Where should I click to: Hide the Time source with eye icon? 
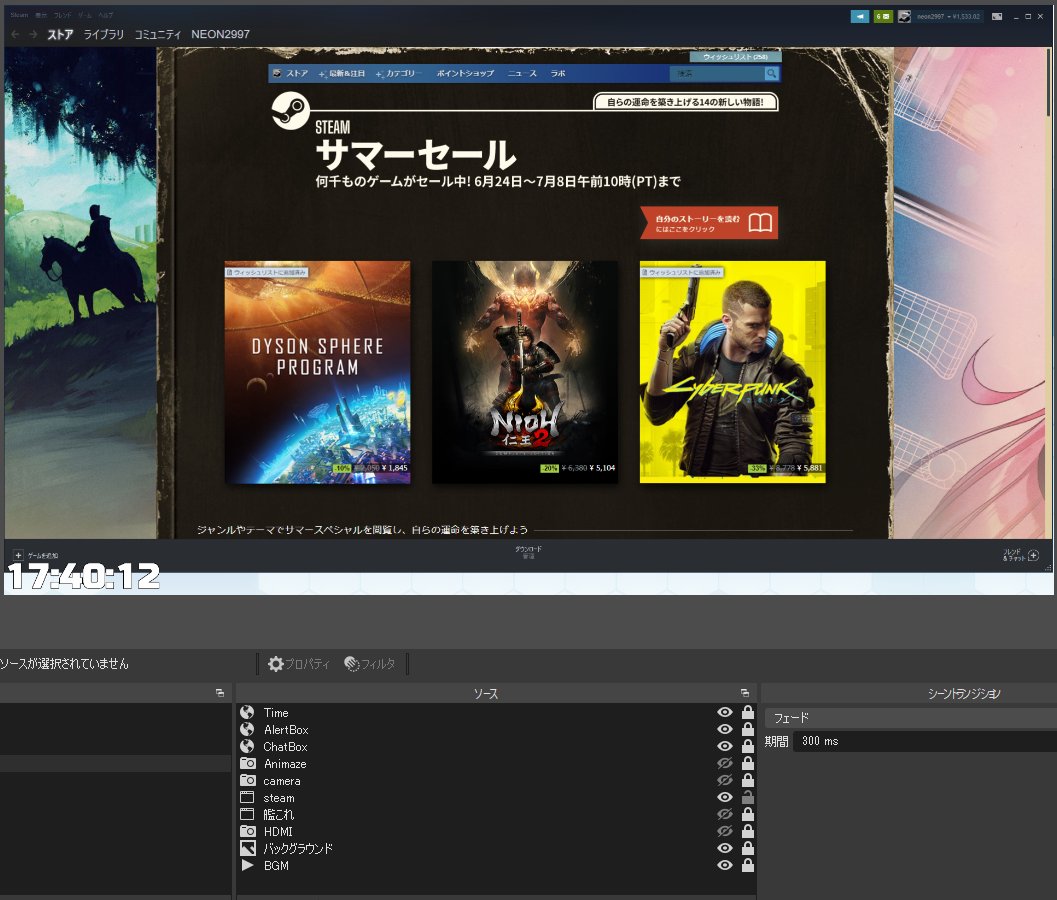[x=725, y=712]
